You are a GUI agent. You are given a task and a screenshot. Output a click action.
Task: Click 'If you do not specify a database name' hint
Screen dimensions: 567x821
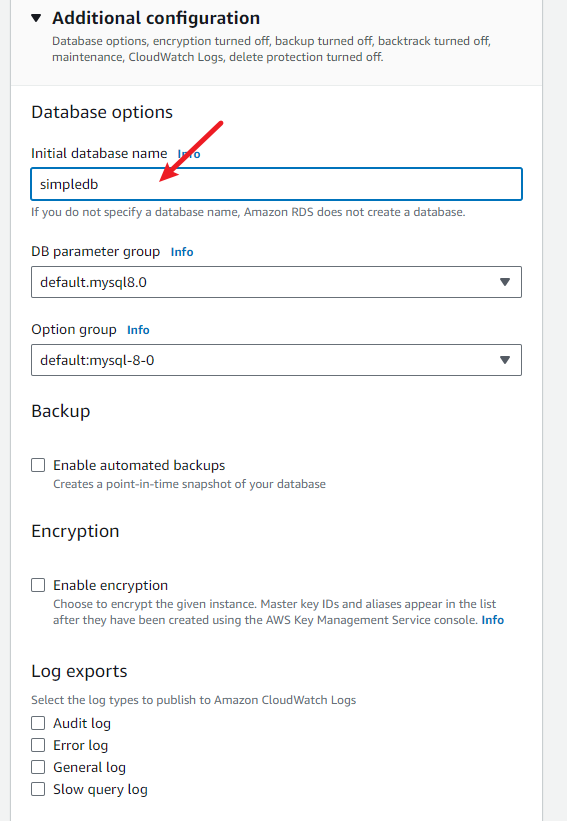coord(248,212)
